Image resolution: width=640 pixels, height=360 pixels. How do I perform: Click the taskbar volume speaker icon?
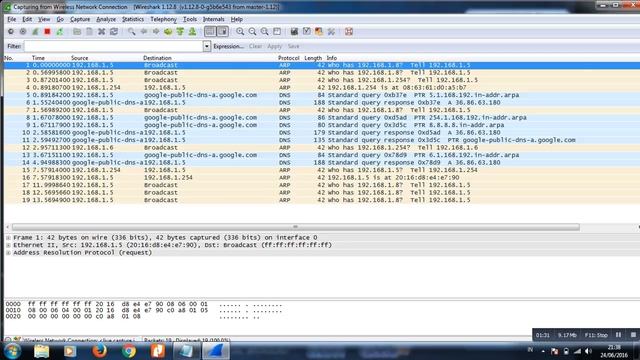coord(588,351)
